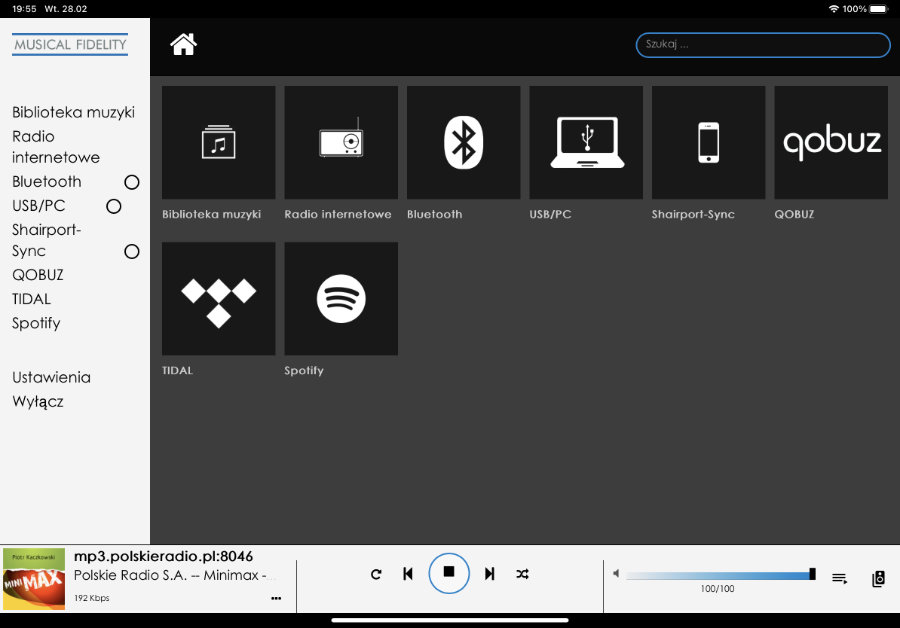Click the Polskie Radio S.A. Minimax subtitle
The width and height of the screenshot is (900, 628).
pos(174,575)
